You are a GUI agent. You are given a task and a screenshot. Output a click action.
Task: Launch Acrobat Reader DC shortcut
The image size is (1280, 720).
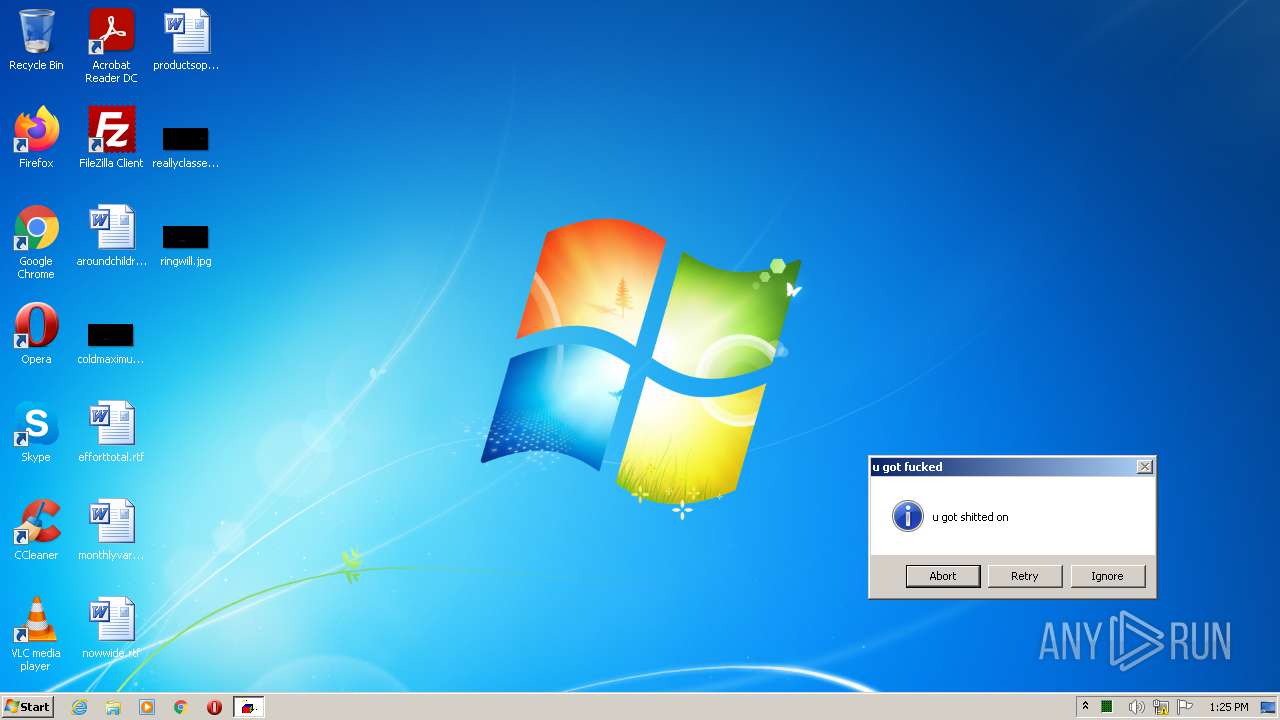[111, 46]
